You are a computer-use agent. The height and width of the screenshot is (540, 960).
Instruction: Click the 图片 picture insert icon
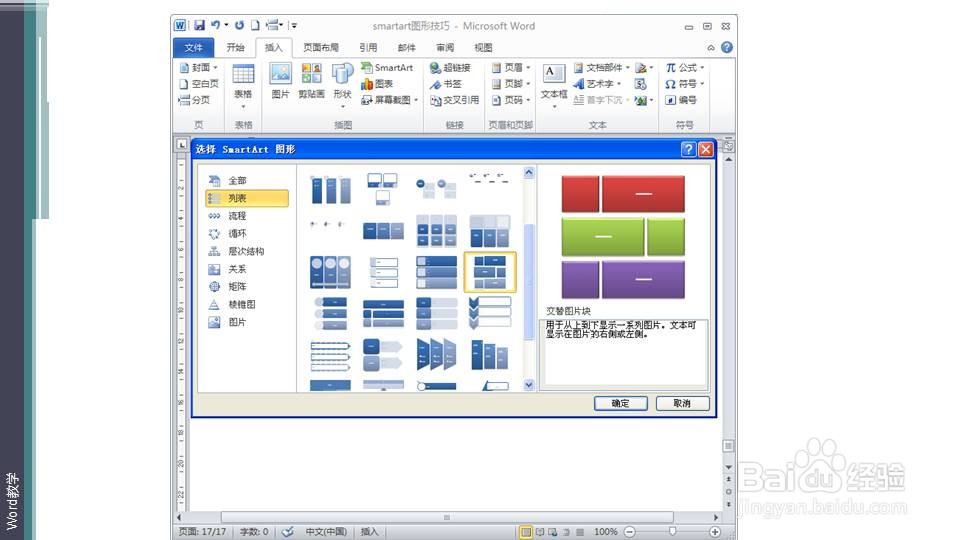(x=280, y=81)
